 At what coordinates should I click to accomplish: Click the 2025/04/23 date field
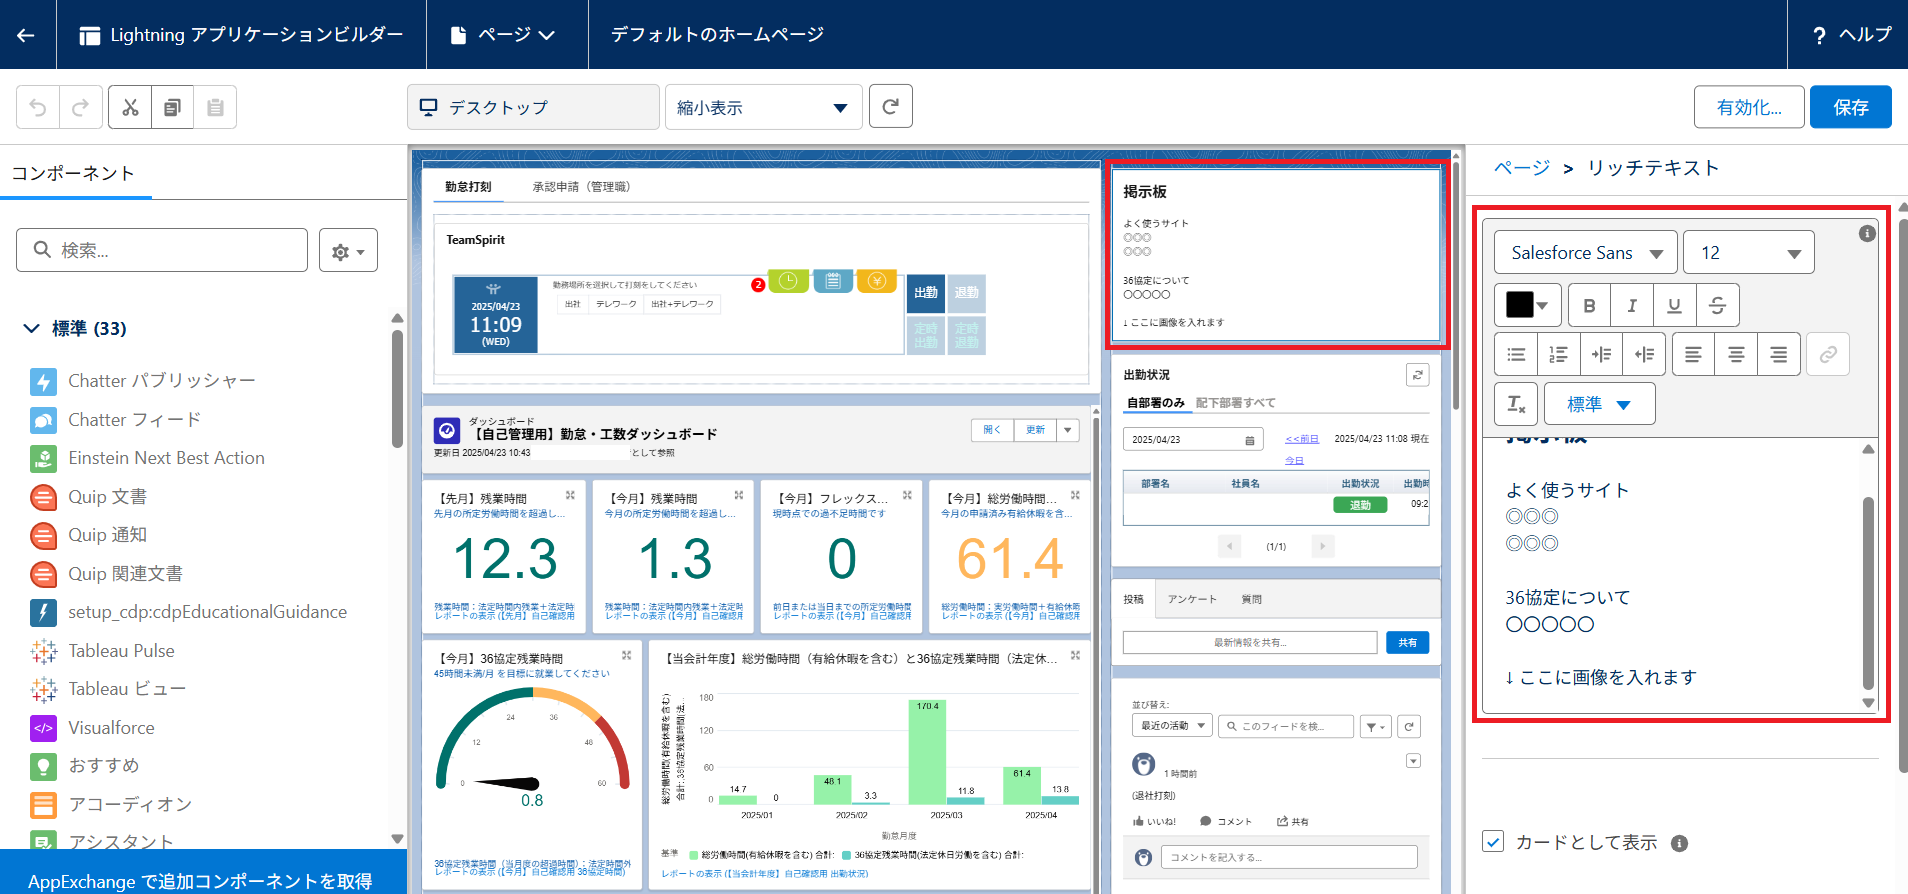(x=1193, y=440)
